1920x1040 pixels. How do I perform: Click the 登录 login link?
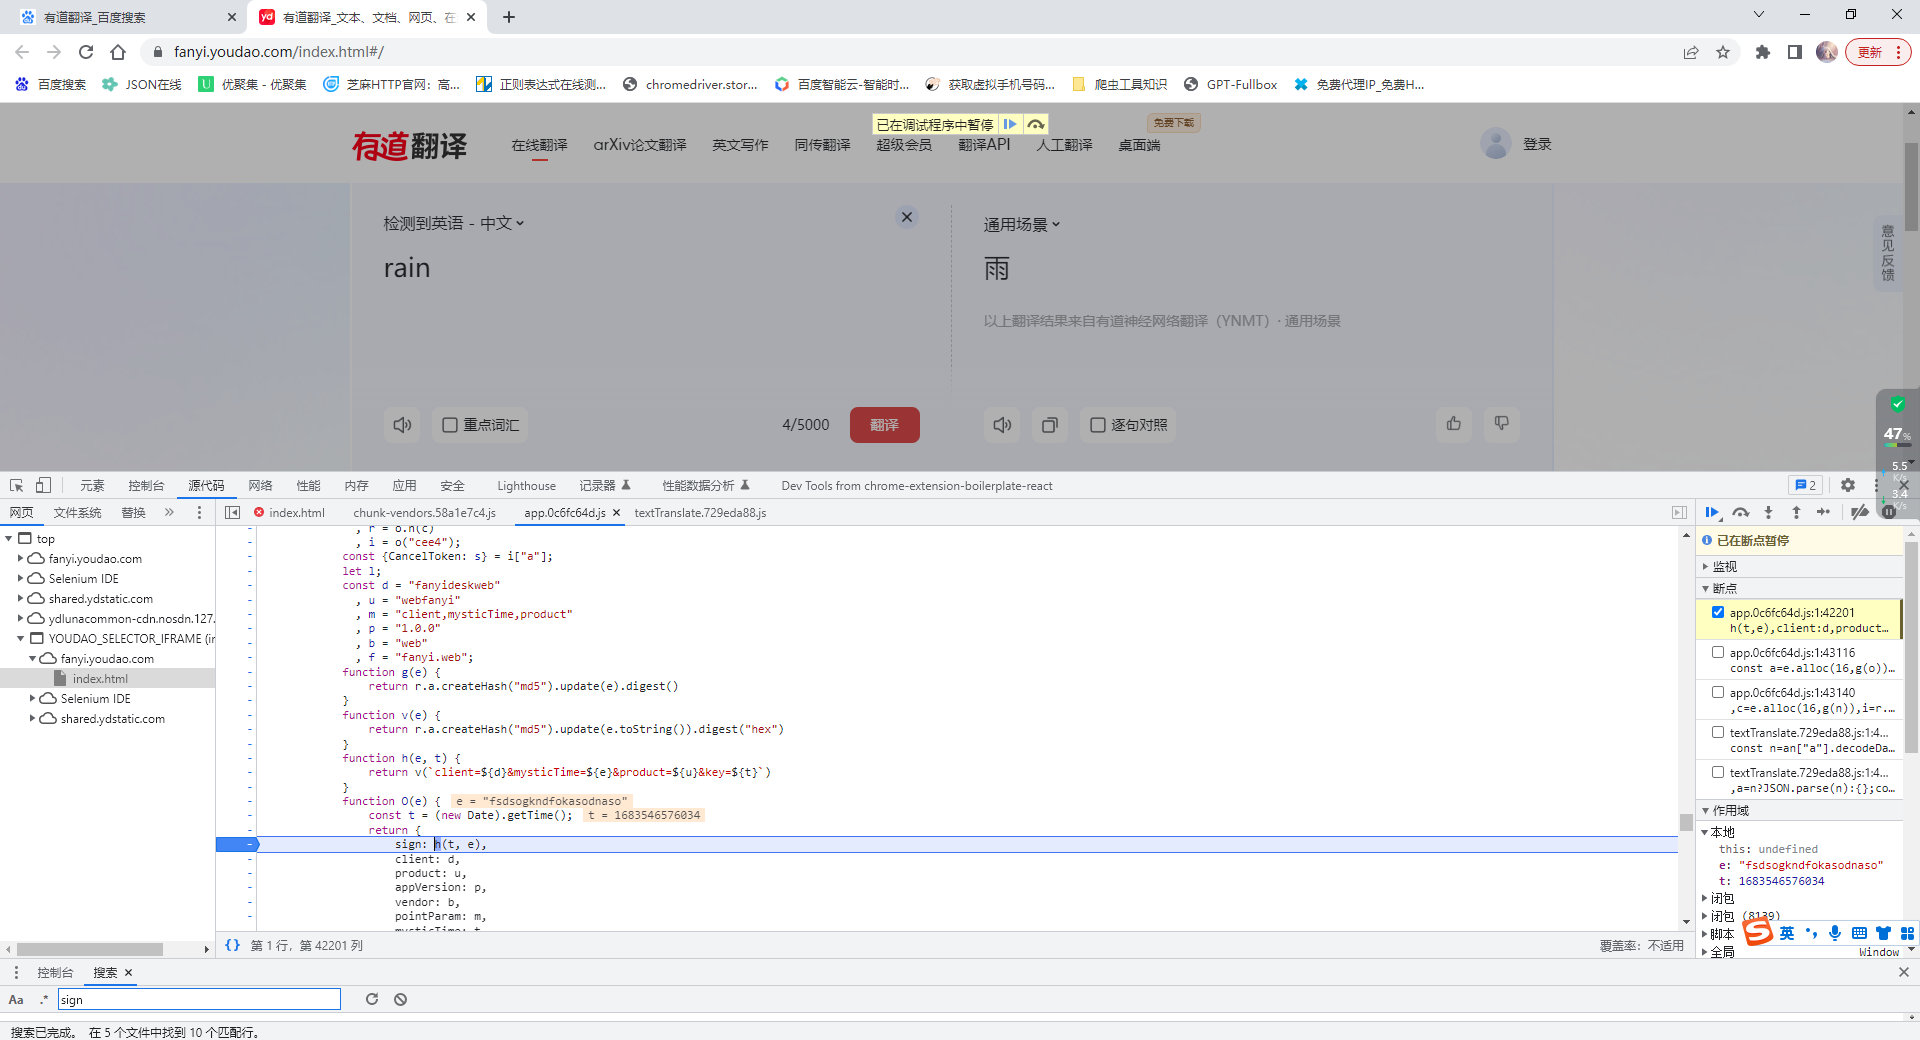point(1537,144)
